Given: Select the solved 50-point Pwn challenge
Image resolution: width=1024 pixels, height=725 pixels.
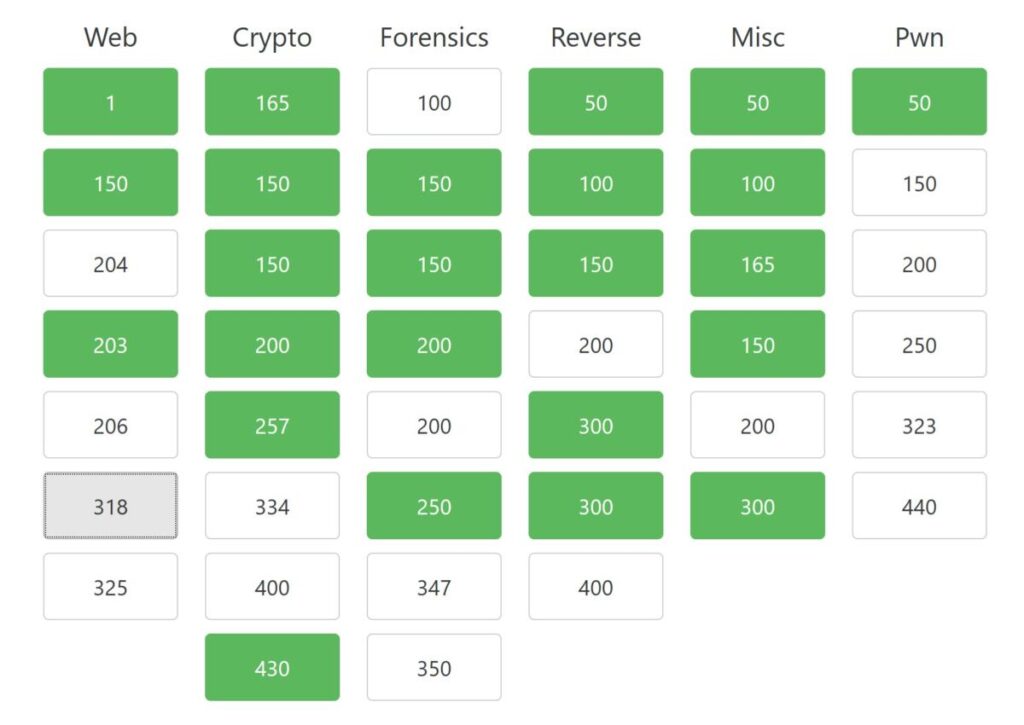Looking at the screenshot, I should pos(919,101).
